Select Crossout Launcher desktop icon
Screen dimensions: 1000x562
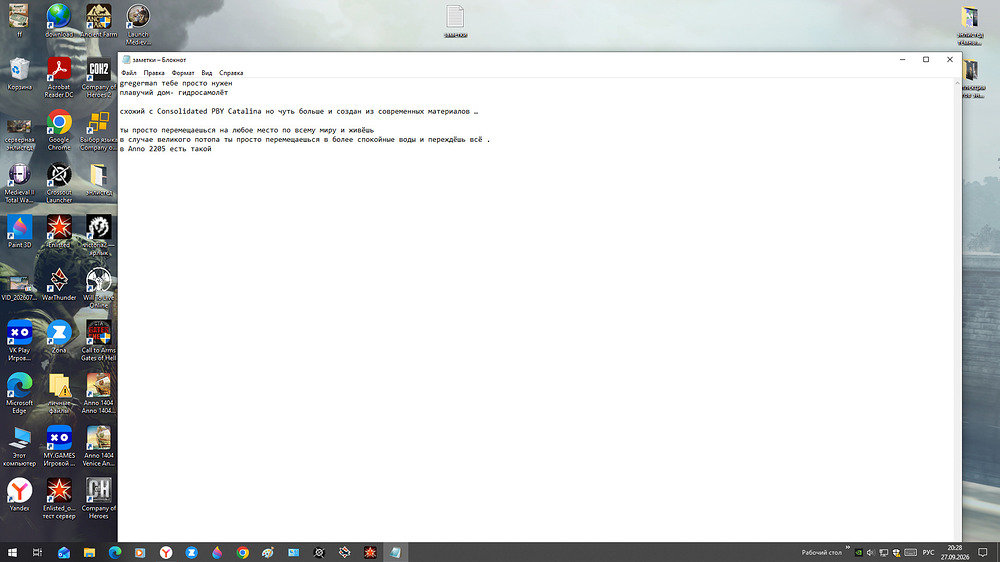click(x=59, y=183)
